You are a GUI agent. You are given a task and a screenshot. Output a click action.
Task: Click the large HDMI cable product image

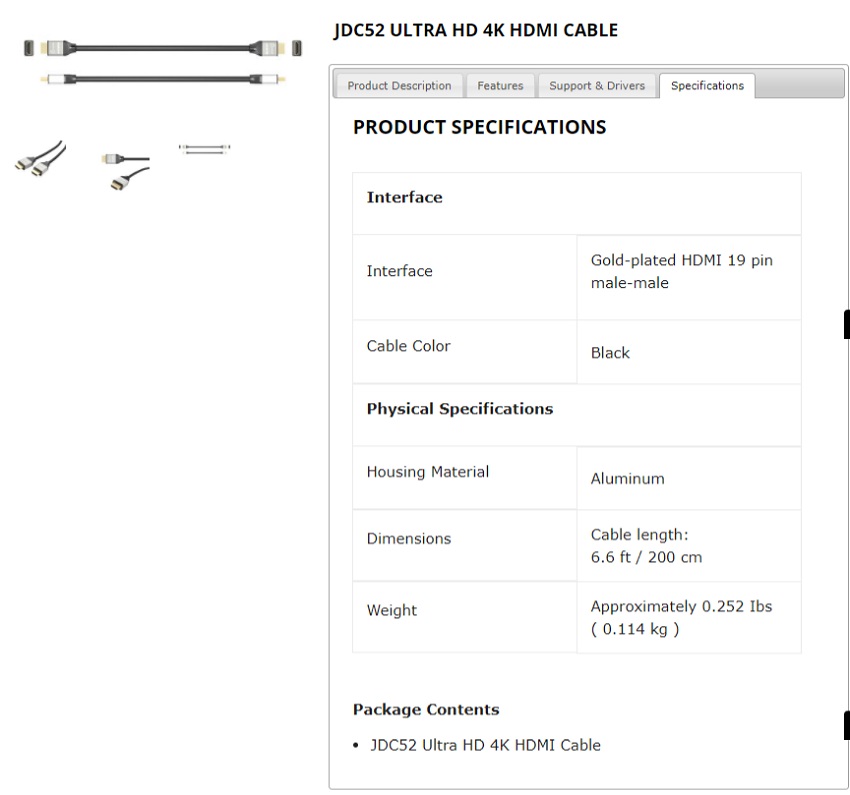(163, 61)
